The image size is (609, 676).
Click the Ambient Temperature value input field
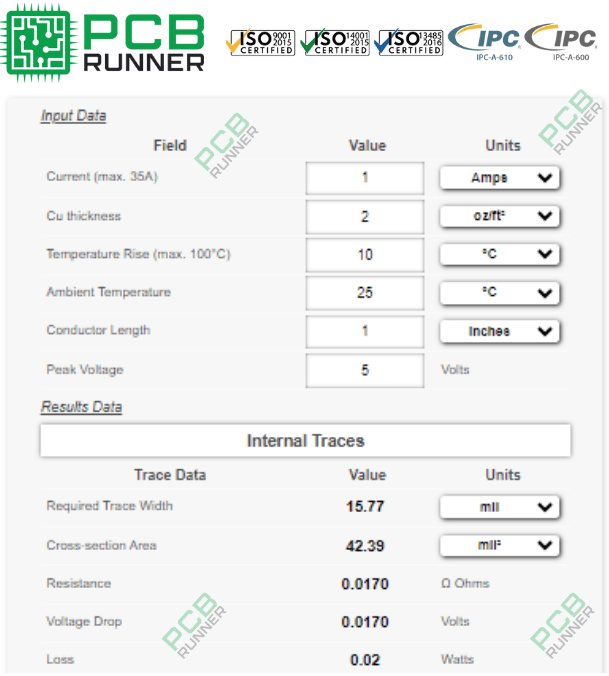(365, 293)
